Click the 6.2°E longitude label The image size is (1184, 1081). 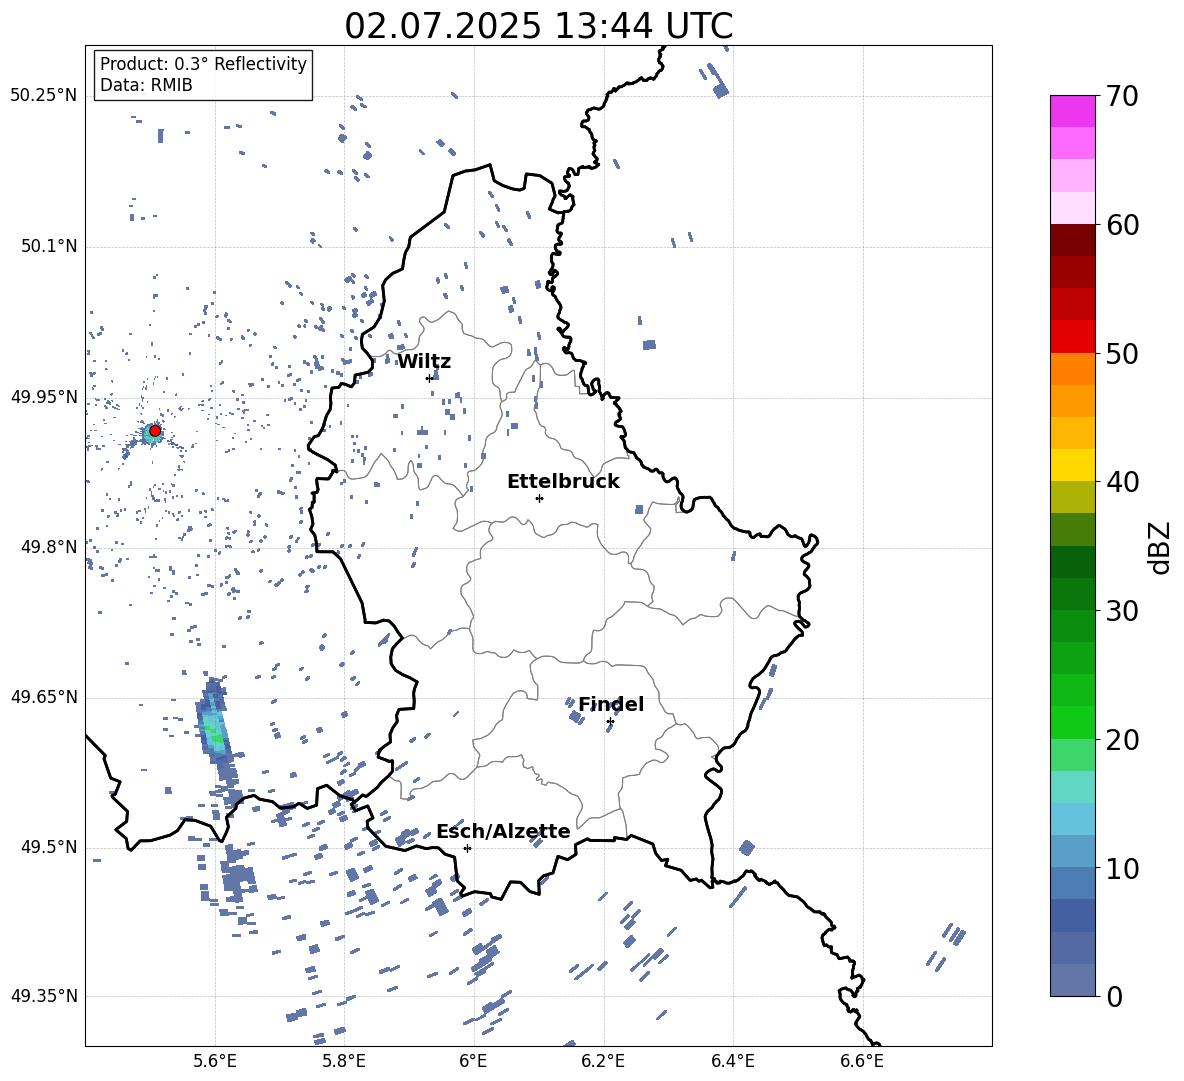click(x=603, y=1061)
